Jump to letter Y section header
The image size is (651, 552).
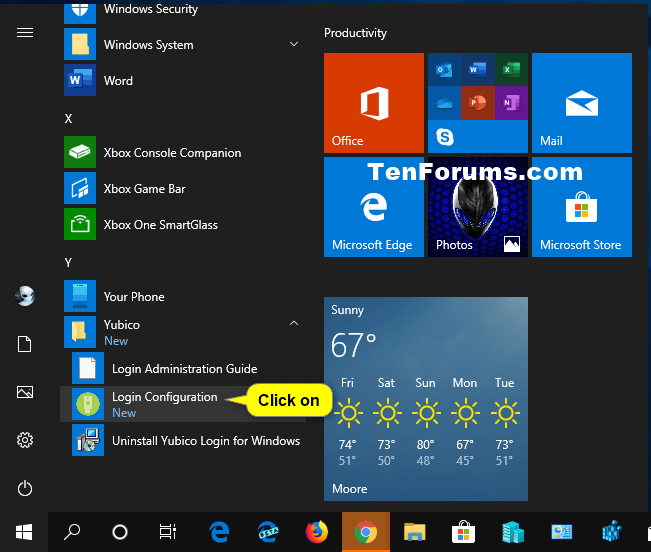click(x=69, y=262)
